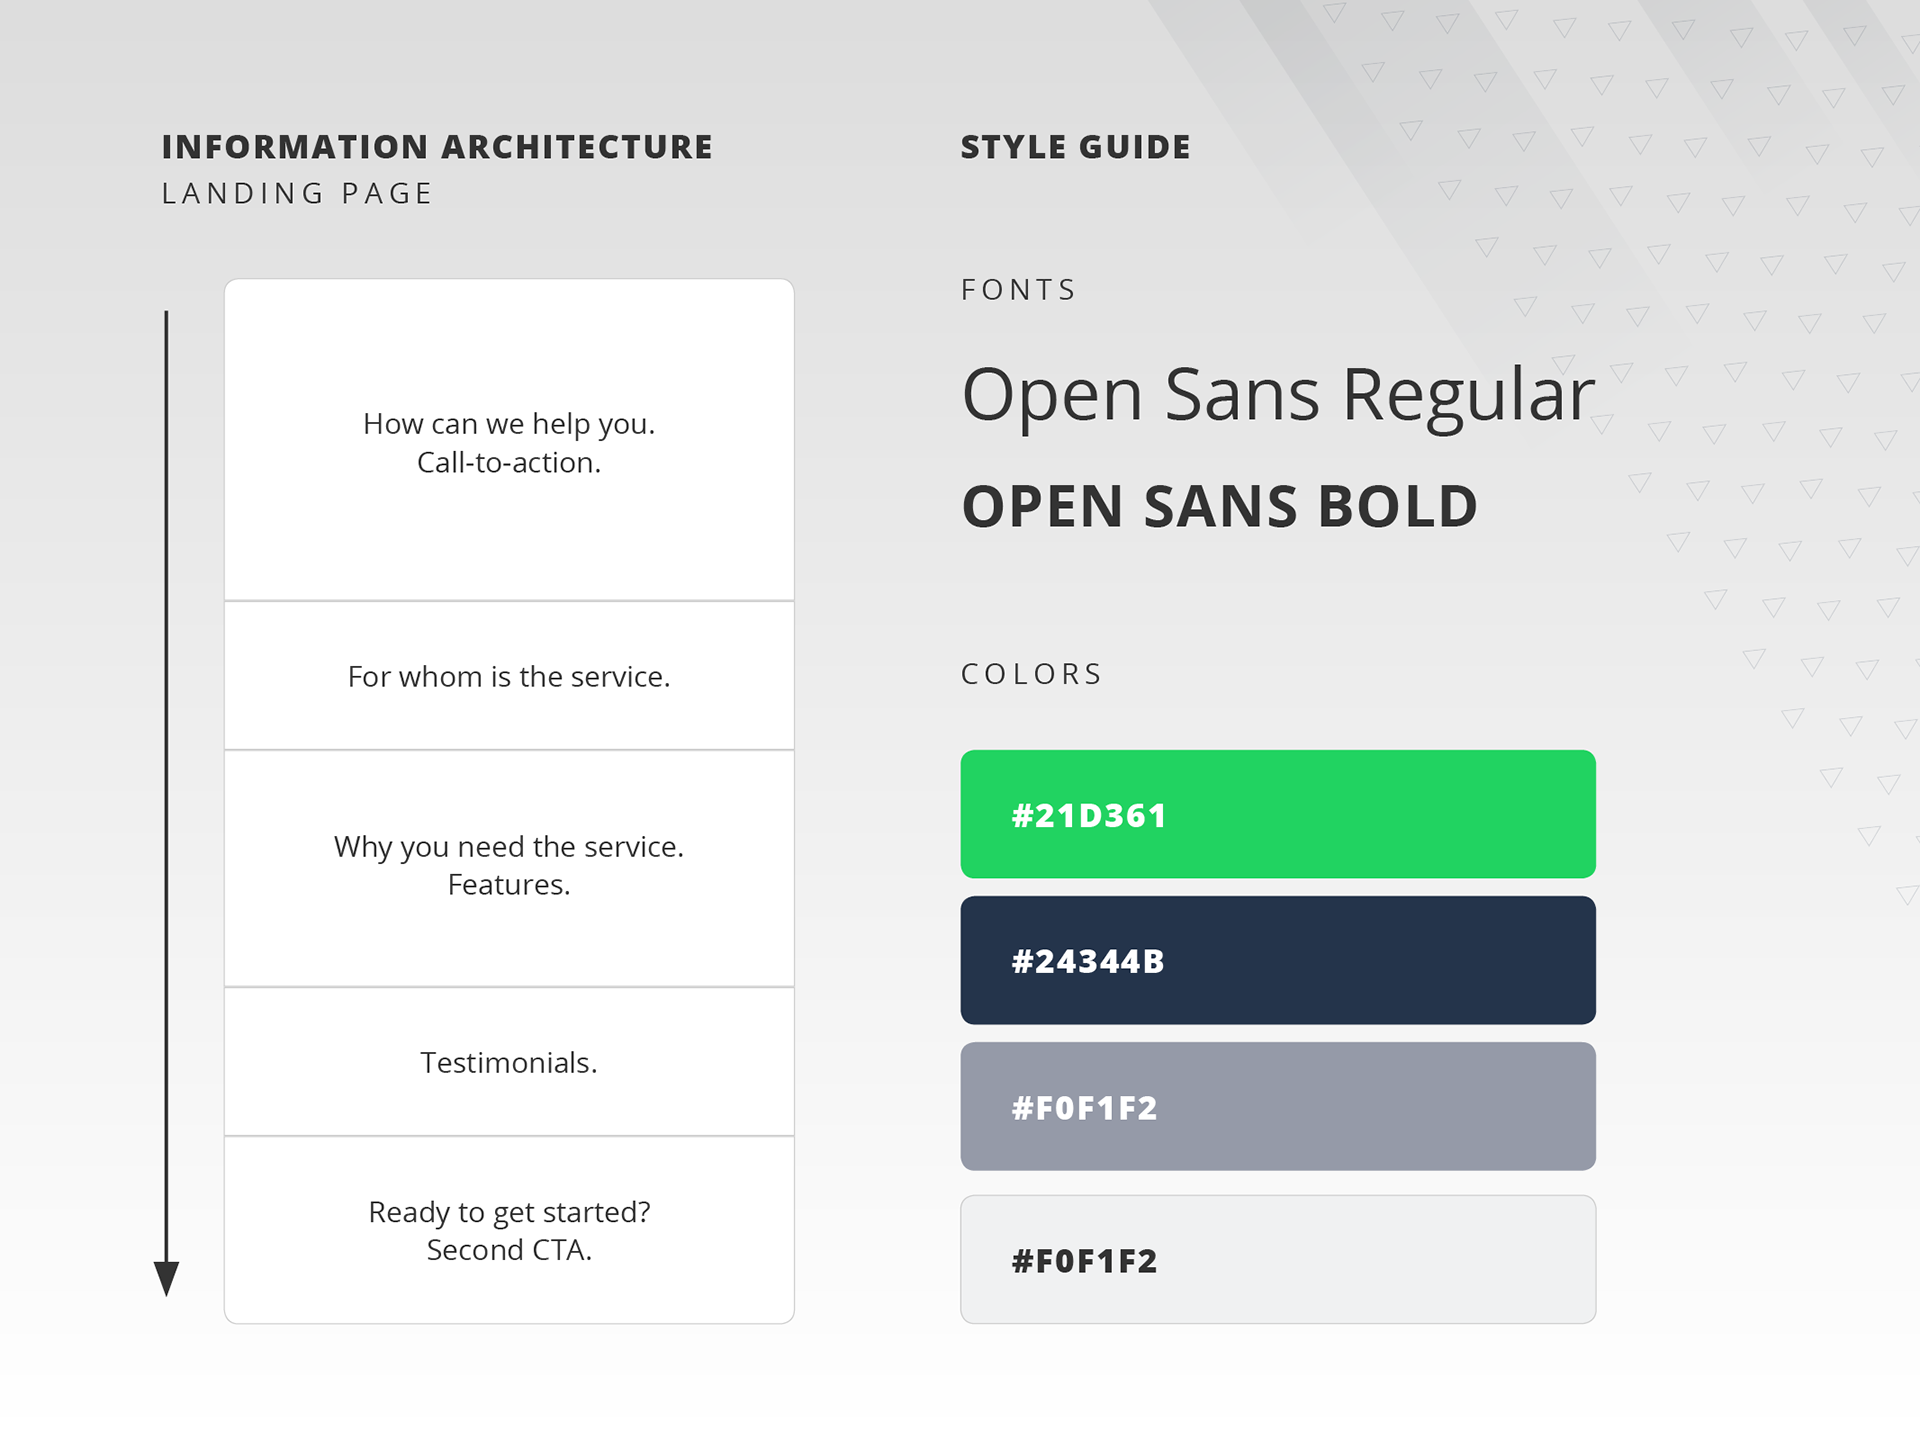1920x1440 pixels.
Task: Choose the gray-blue color swatch
Action: (1277, 1106)
